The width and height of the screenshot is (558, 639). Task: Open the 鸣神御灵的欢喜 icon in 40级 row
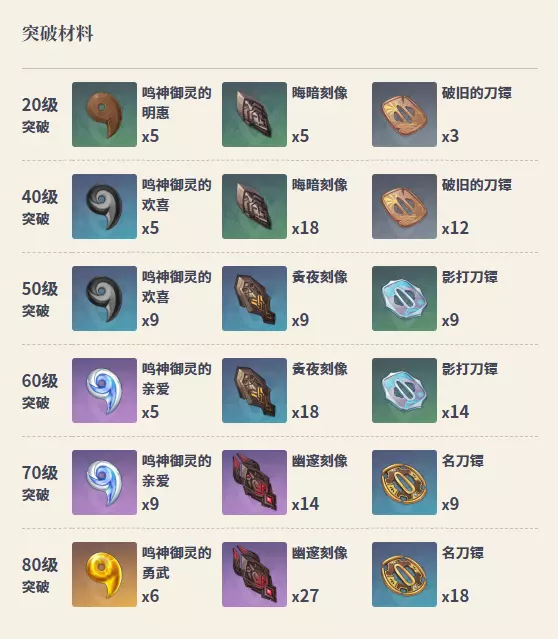104,207
